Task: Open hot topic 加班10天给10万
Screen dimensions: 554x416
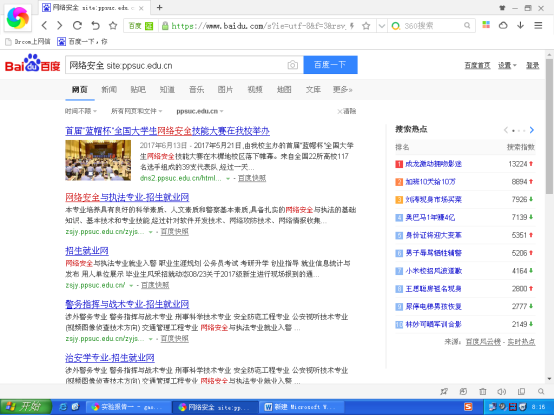Action: point(430,182)
